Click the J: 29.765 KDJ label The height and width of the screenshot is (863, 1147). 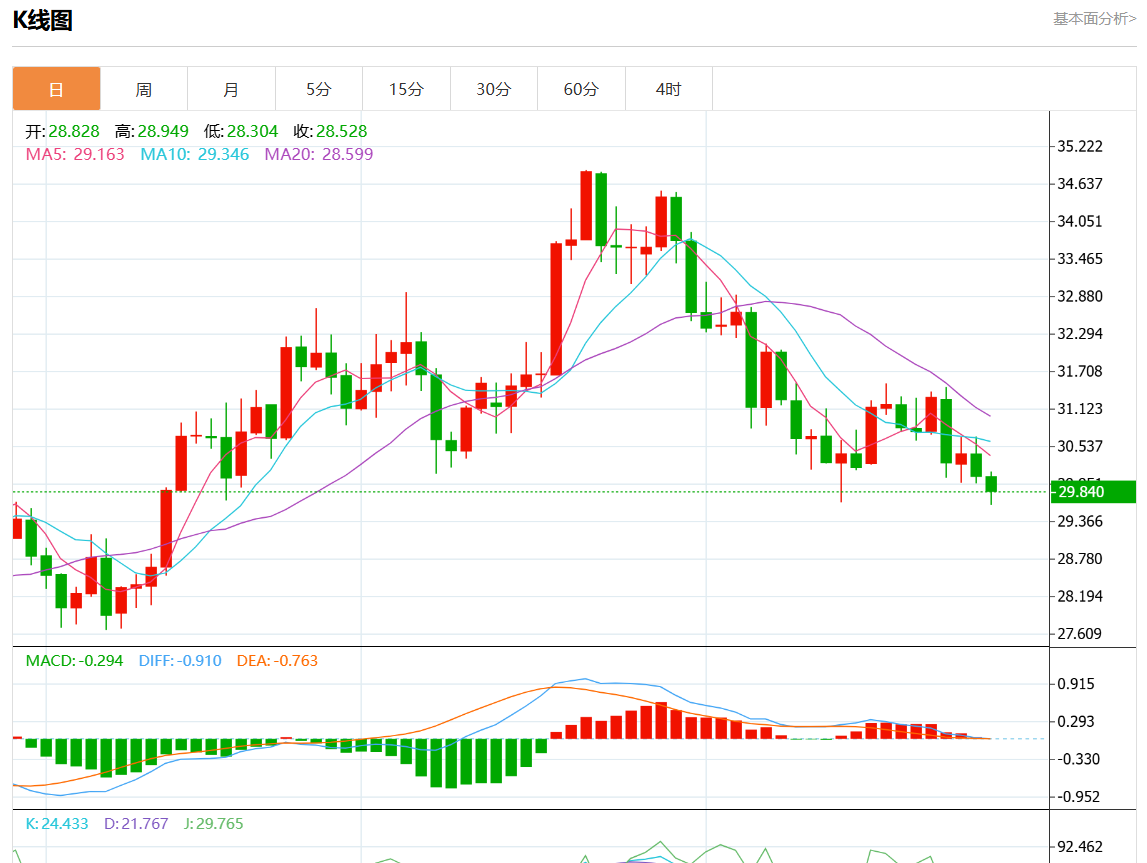[x=213, y=824]
